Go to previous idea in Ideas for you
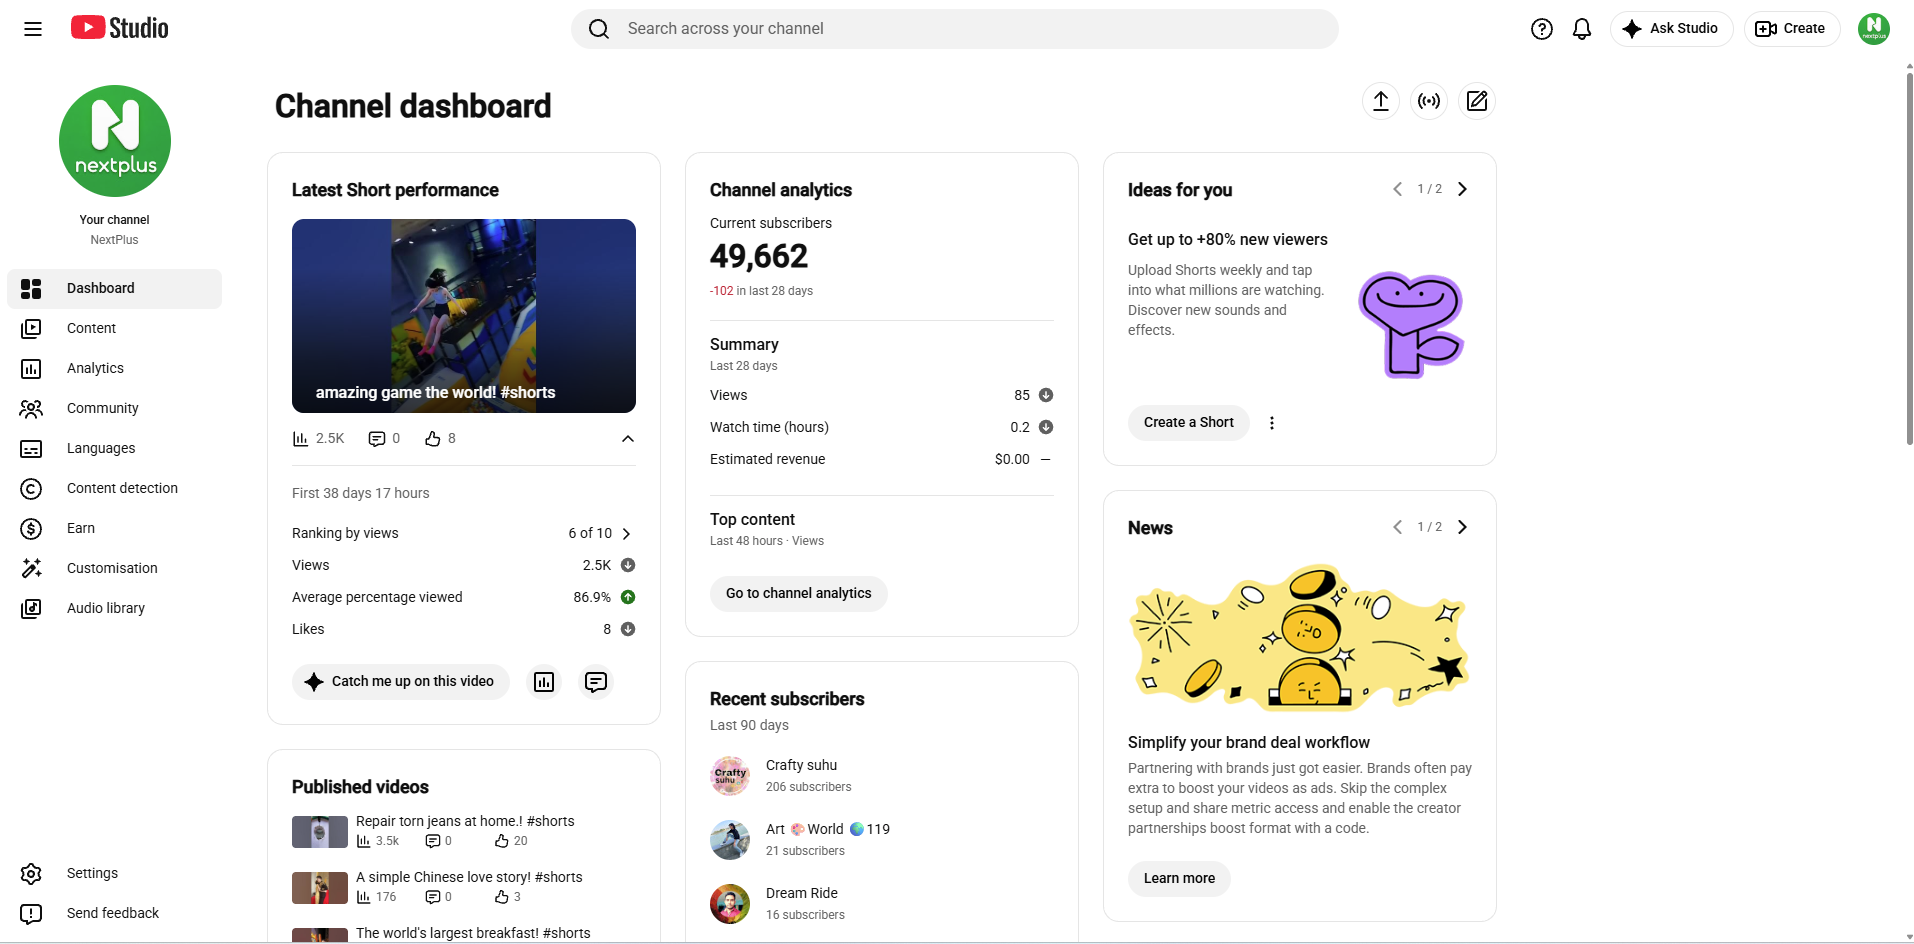The image size is (1914, 944). point(1397,189)
